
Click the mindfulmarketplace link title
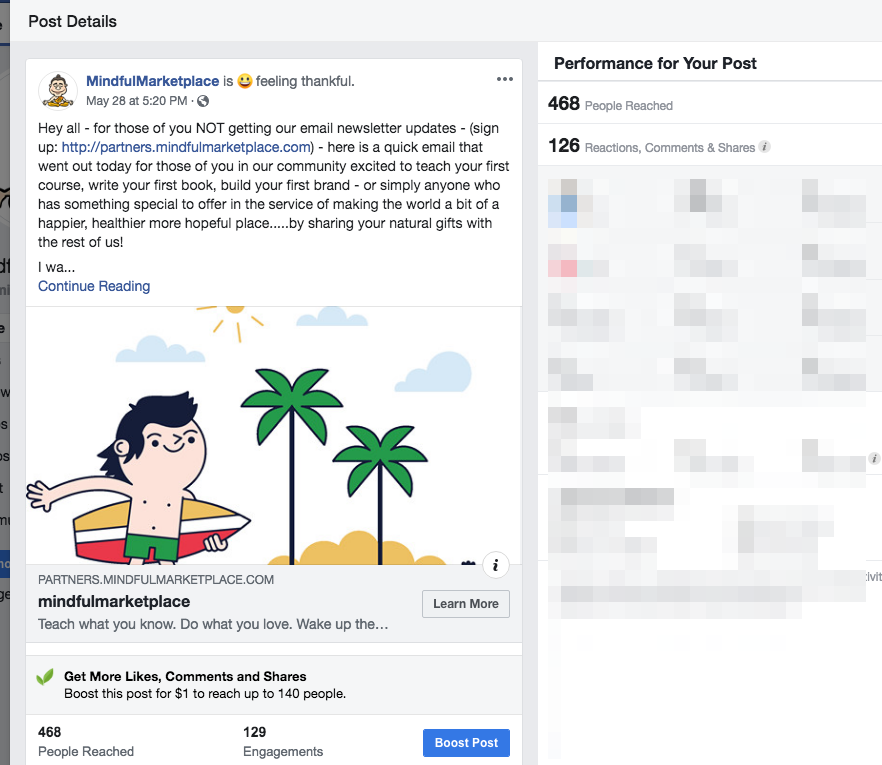click(114, 601)
